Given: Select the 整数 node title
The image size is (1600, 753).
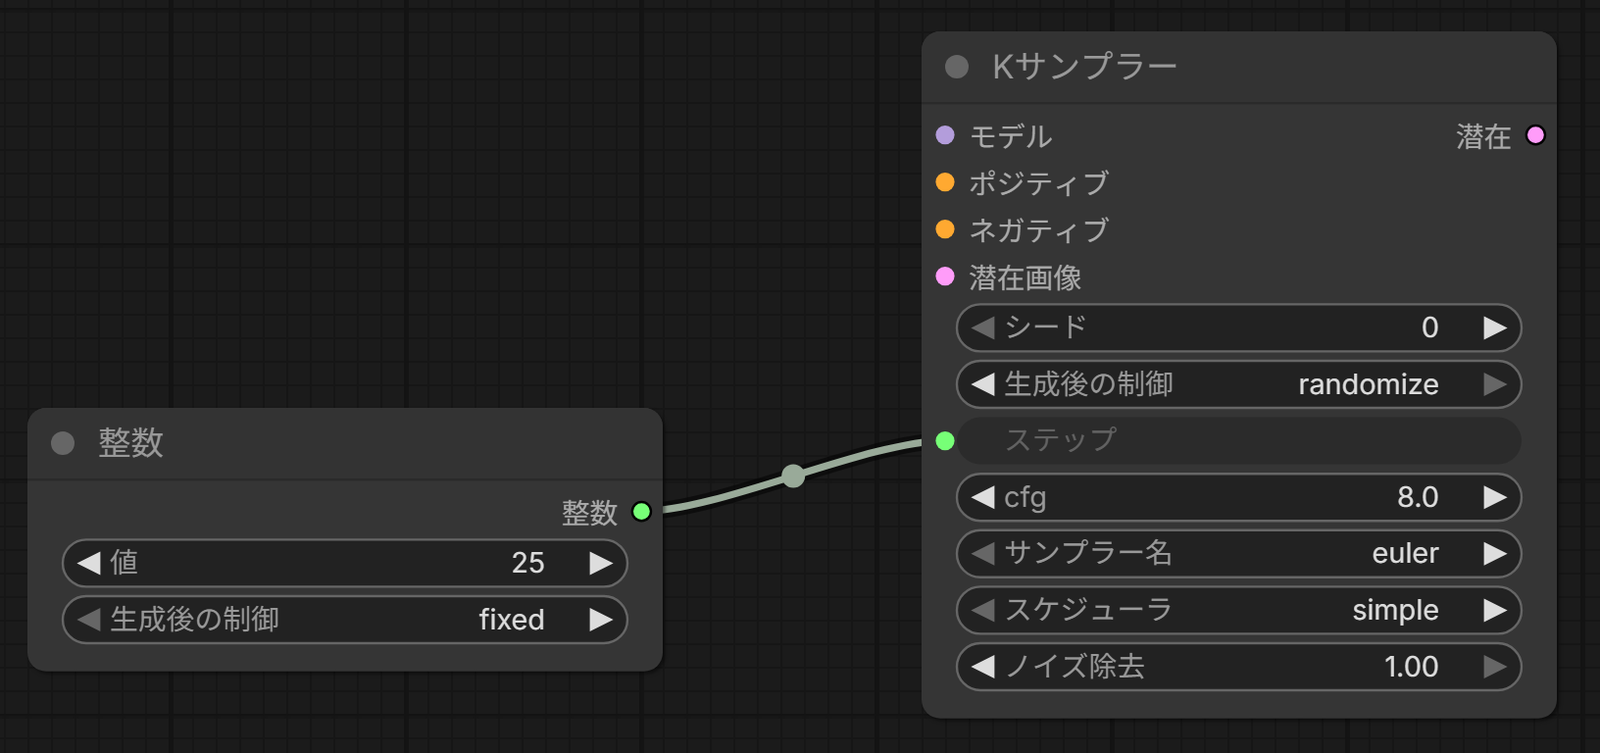Looking at the screenshot, I should point(131,443).
